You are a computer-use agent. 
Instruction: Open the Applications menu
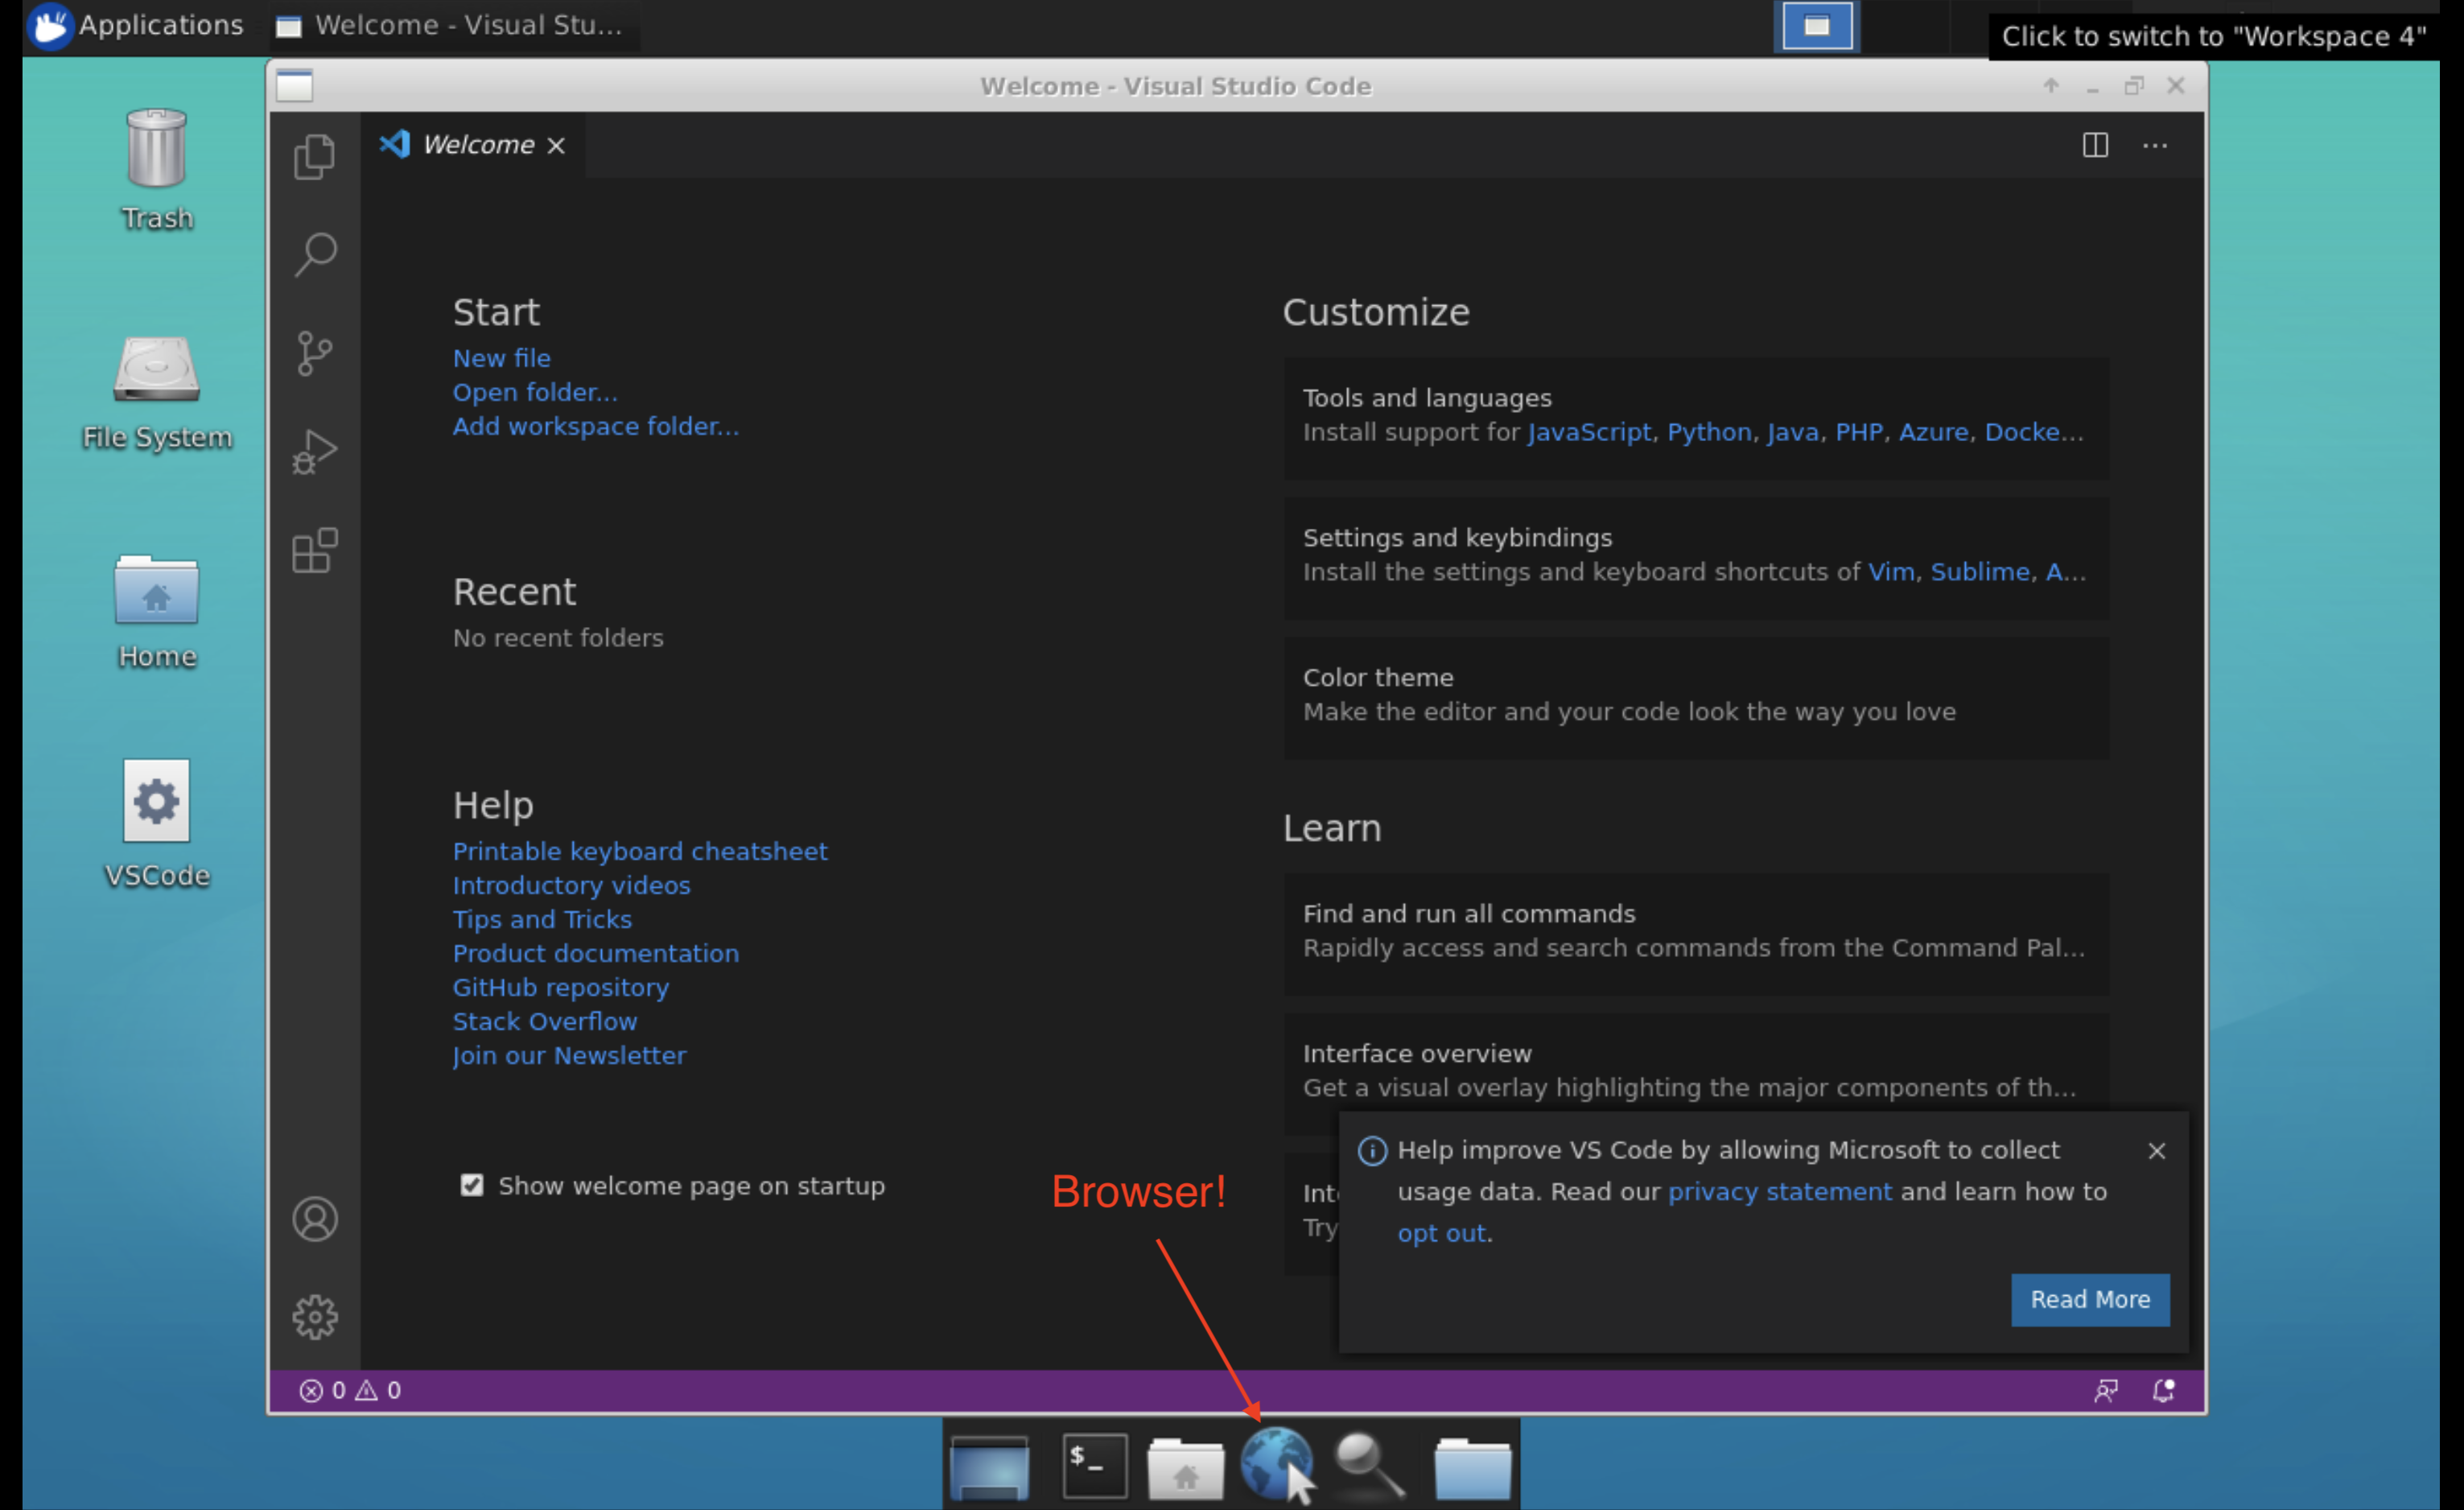tap(137, 25)
